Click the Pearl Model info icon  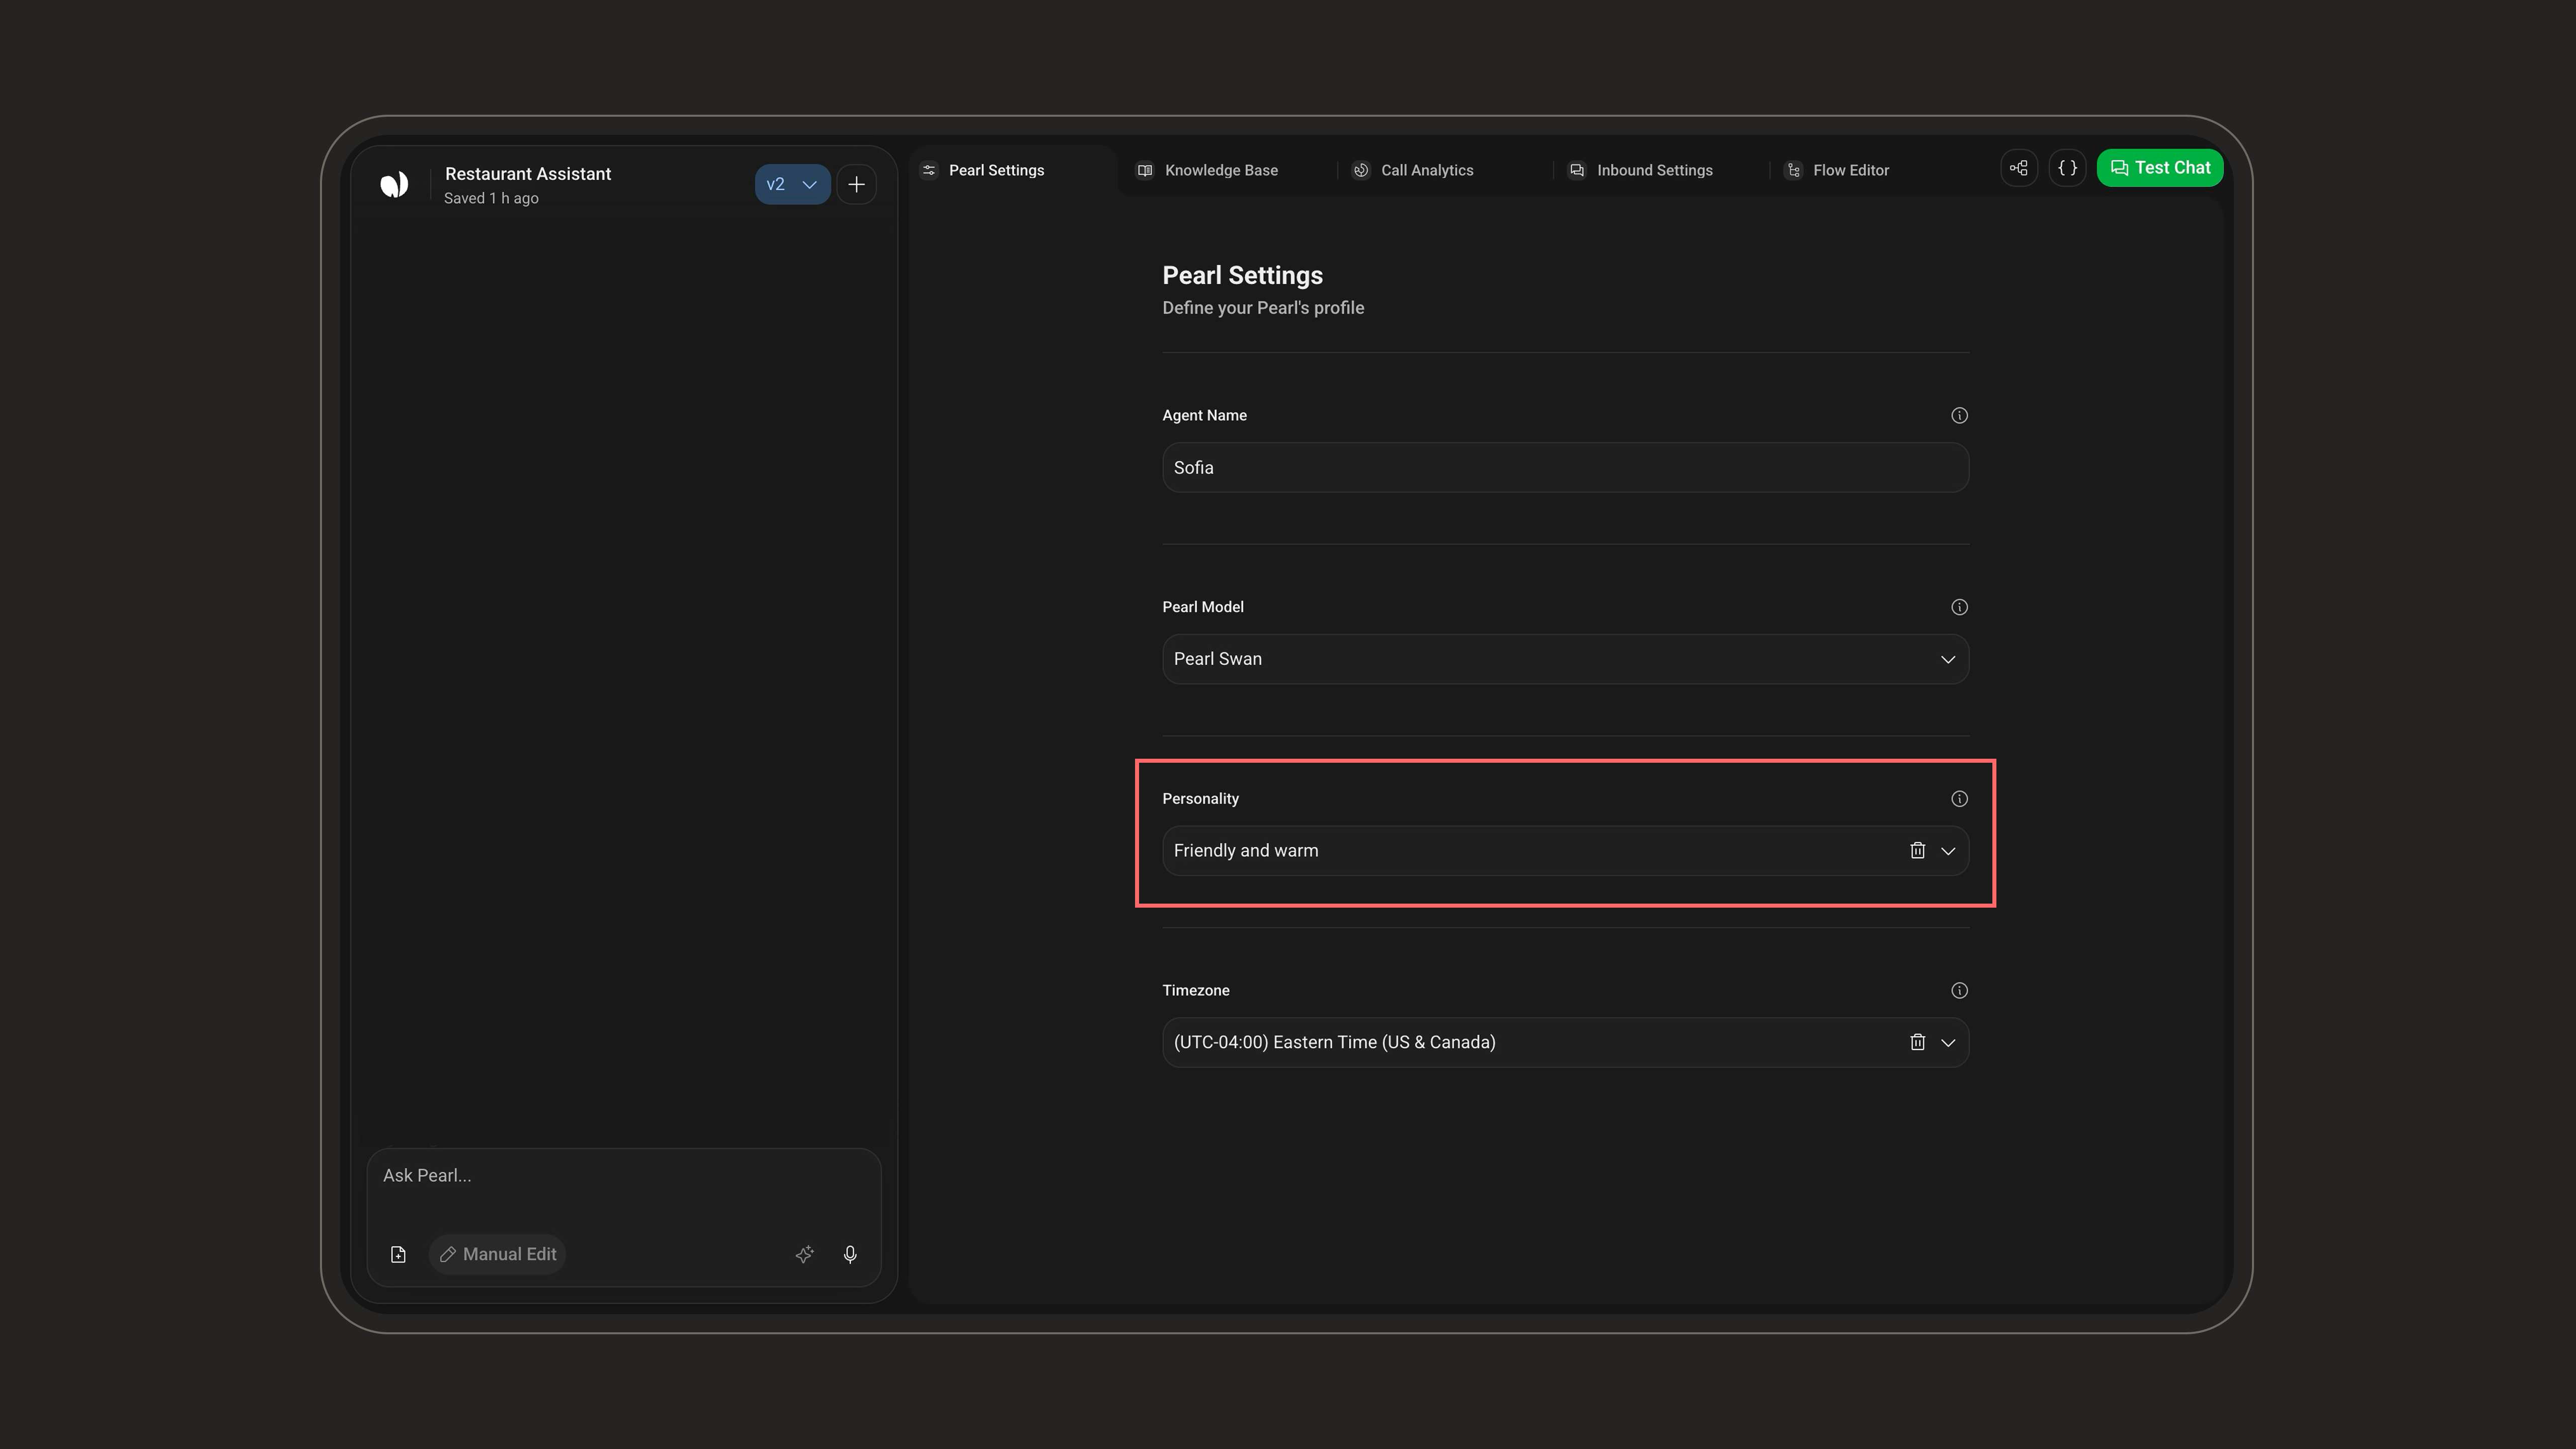click(1959, 607)
